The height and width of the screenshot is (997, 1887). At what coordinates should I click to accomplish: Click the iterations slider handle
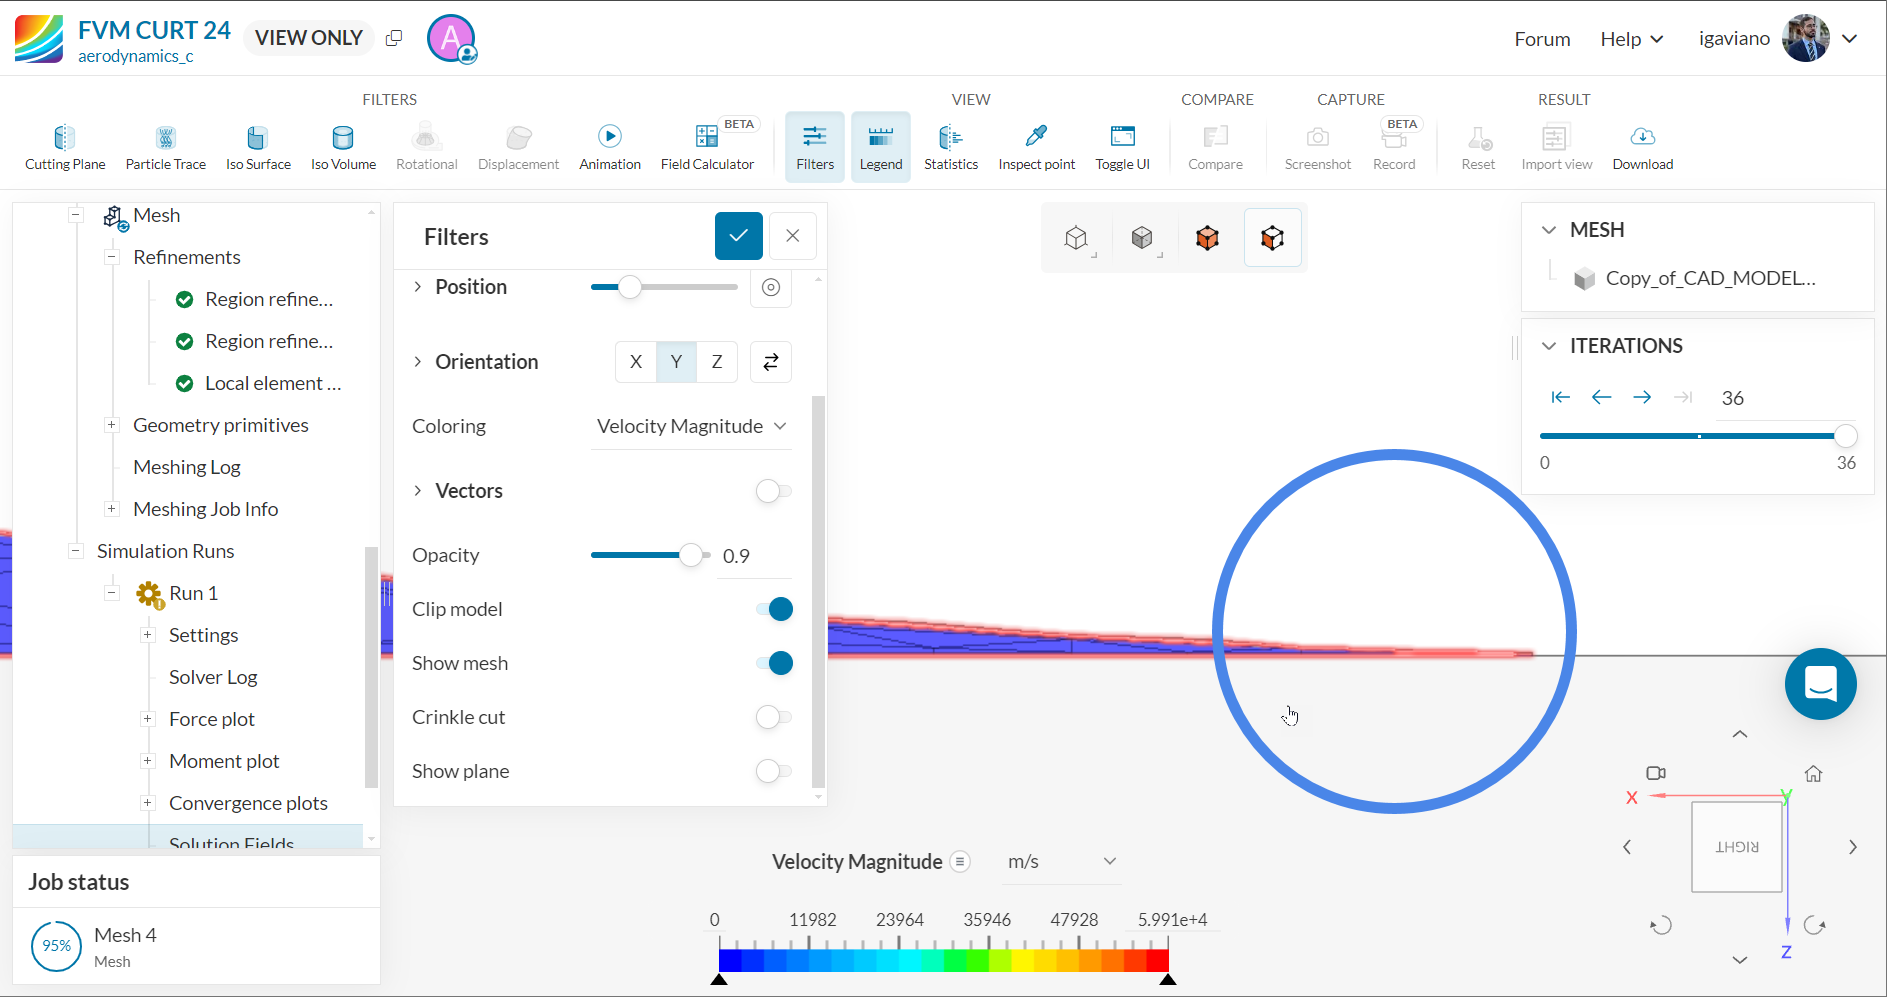click(x=1845, y=436)
